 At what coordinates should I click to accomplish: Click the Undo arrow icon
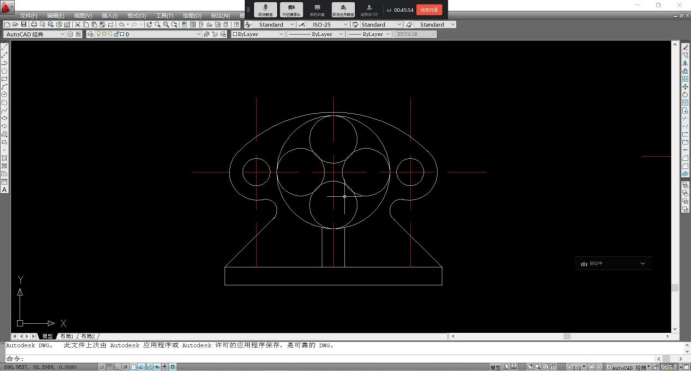(x=122, y=25)
